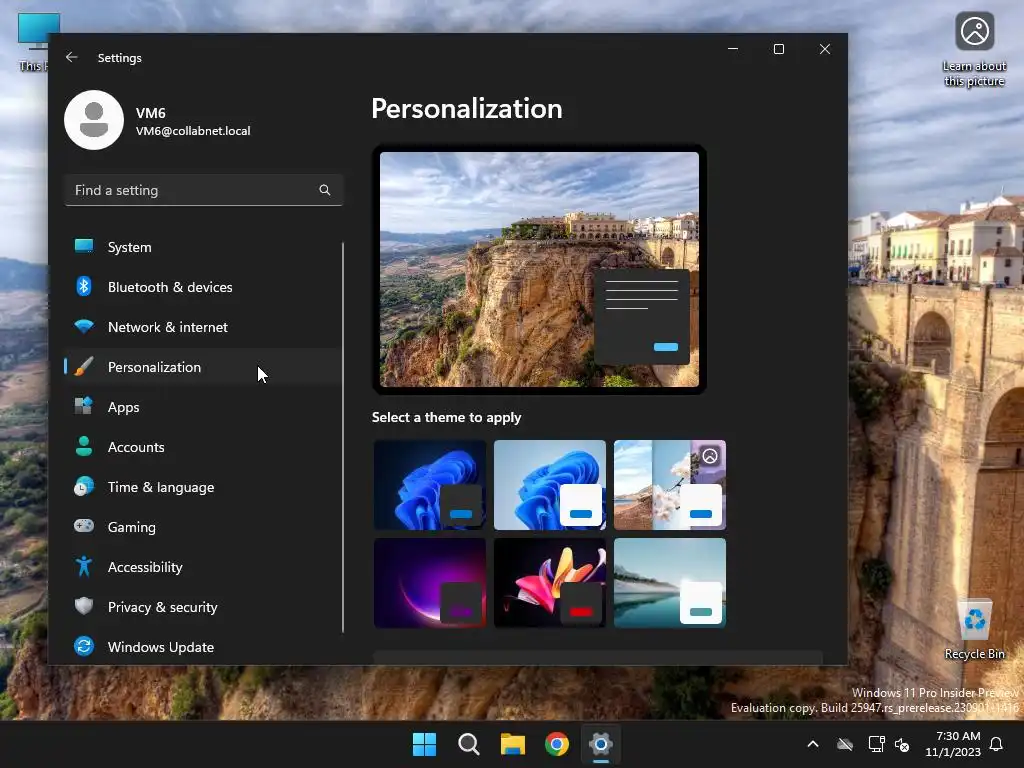1024x768 pixels.
Task: Open the notification bell
Action: click(x=996, y=744)
